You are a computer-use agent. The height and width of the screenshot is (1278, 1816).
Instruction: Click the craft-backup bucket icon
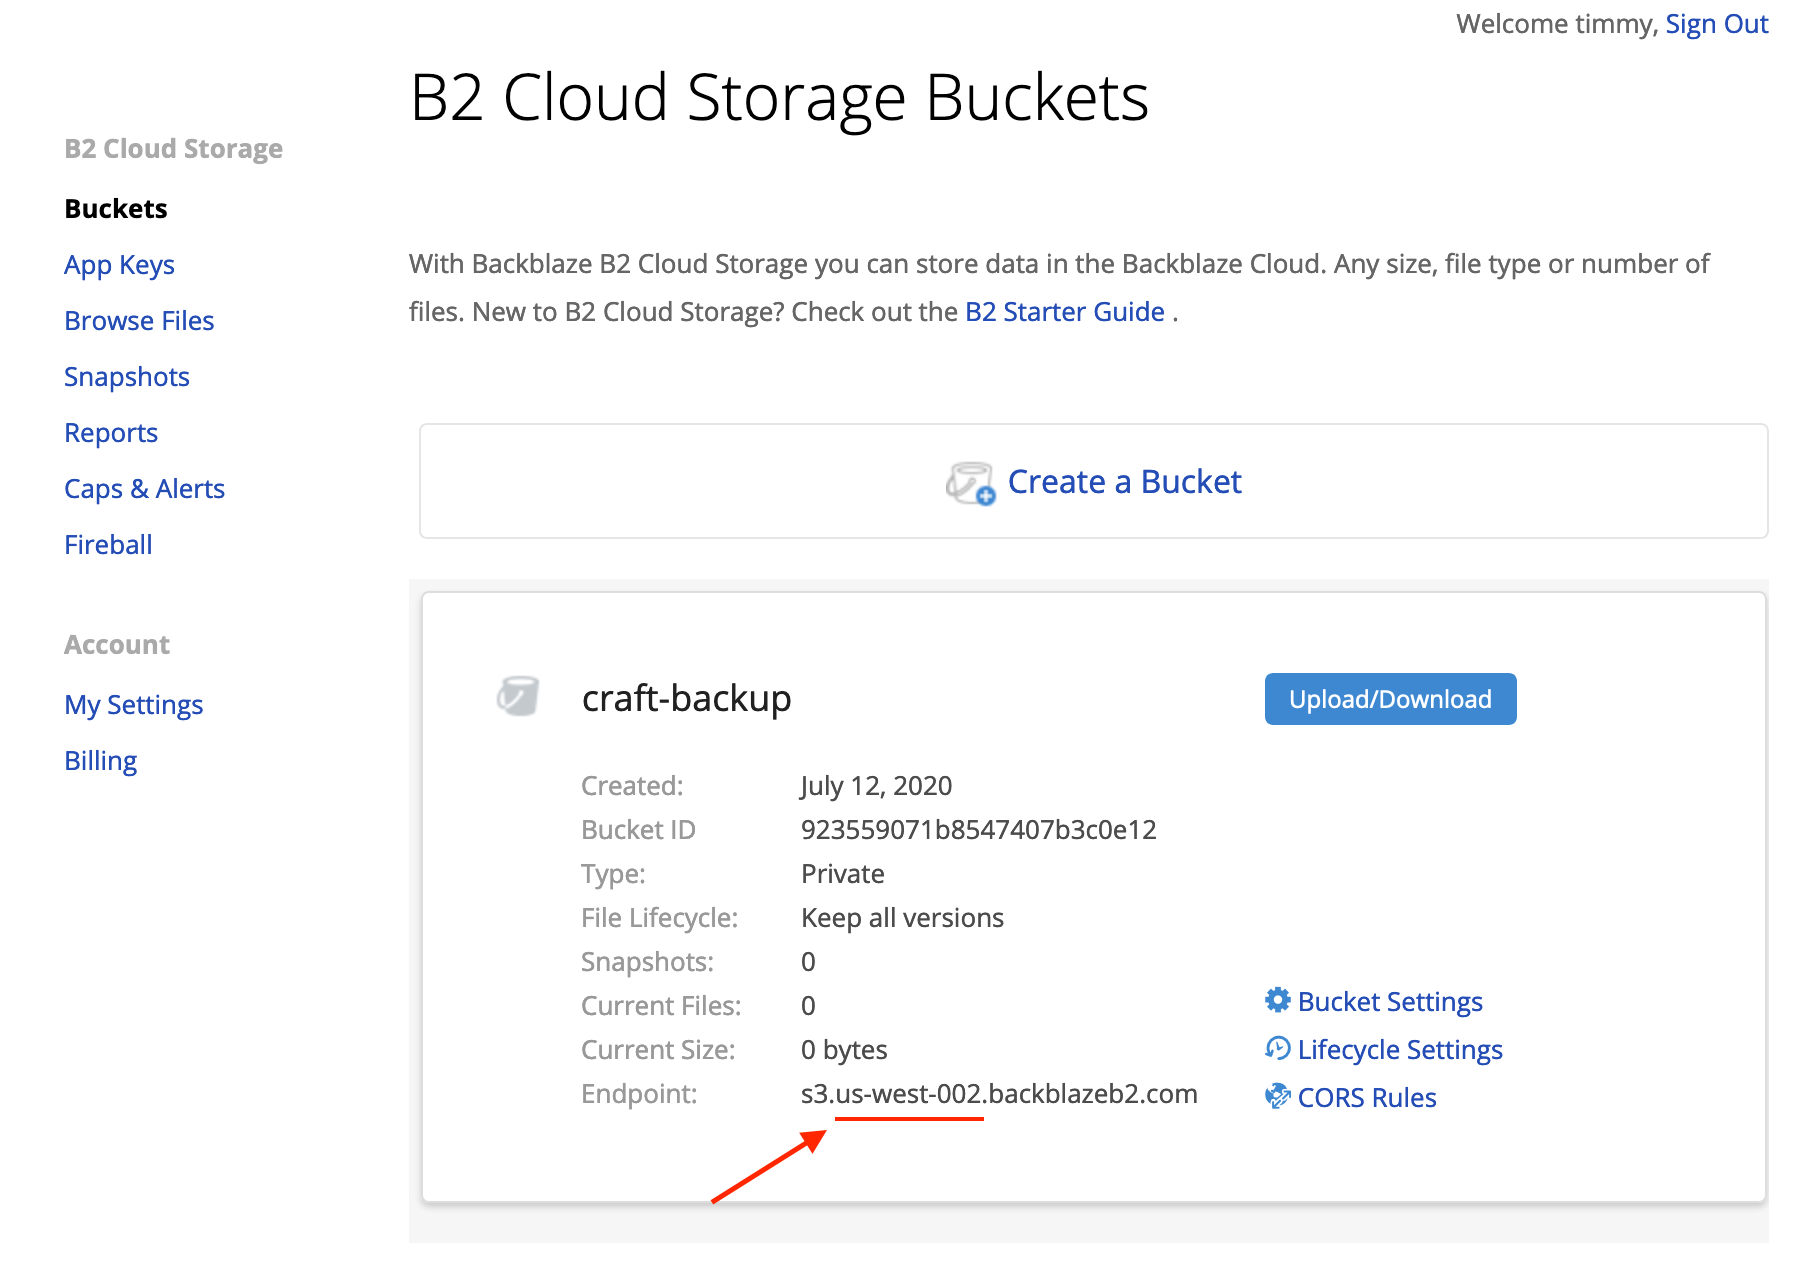(518, 696)
